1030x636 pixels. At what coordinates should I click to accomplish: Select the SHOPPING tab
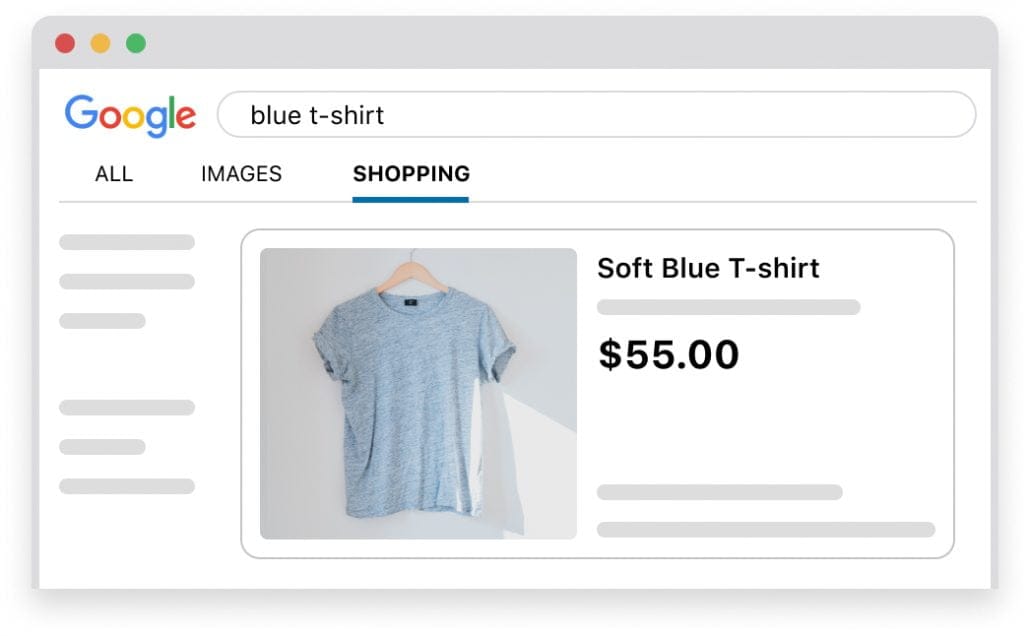pyautogui.click(x=411, y=173)
